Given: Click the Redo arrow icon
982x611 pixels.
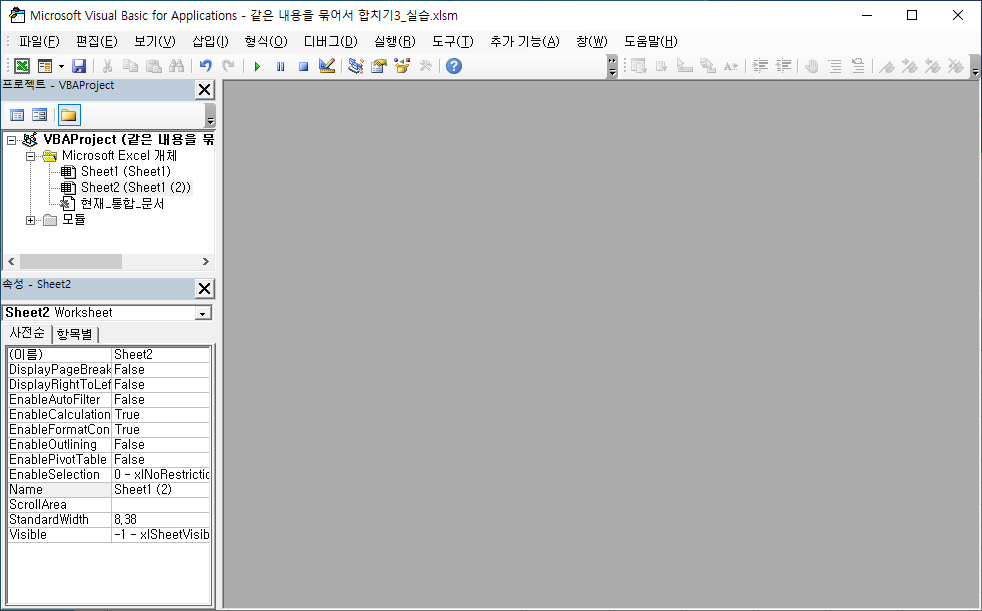Looking at the screenshot, I should pyautogui.click(x=229, y=66).
